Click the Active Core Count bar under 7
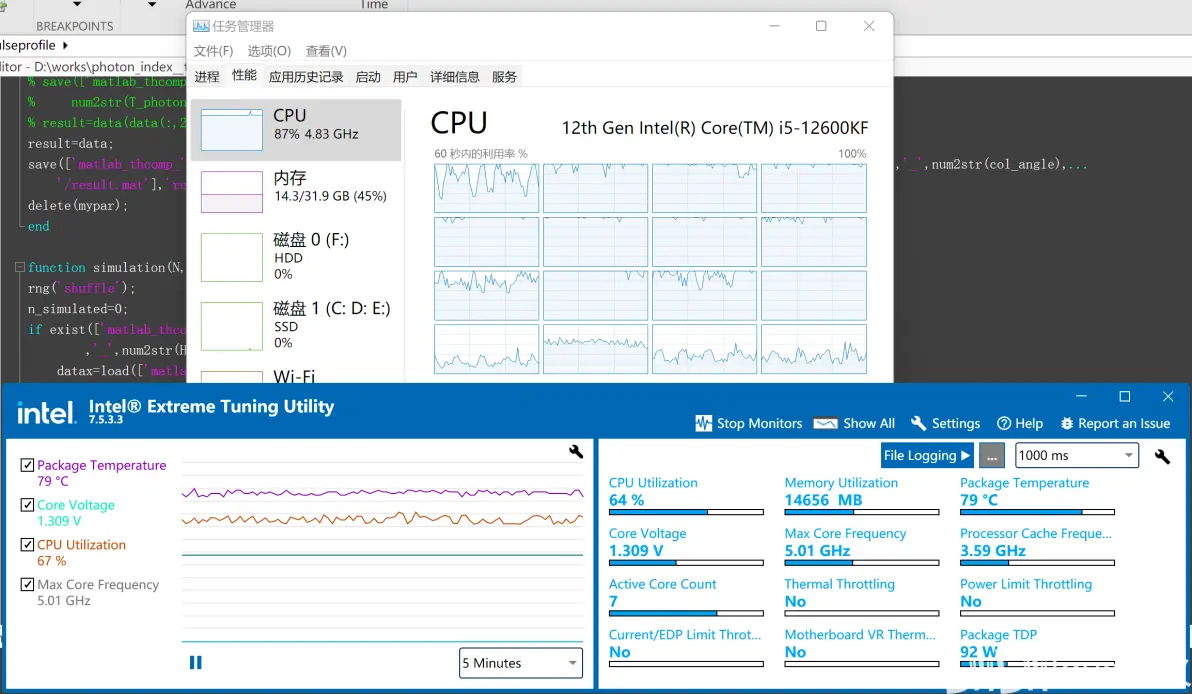 (x=686, y=613)
